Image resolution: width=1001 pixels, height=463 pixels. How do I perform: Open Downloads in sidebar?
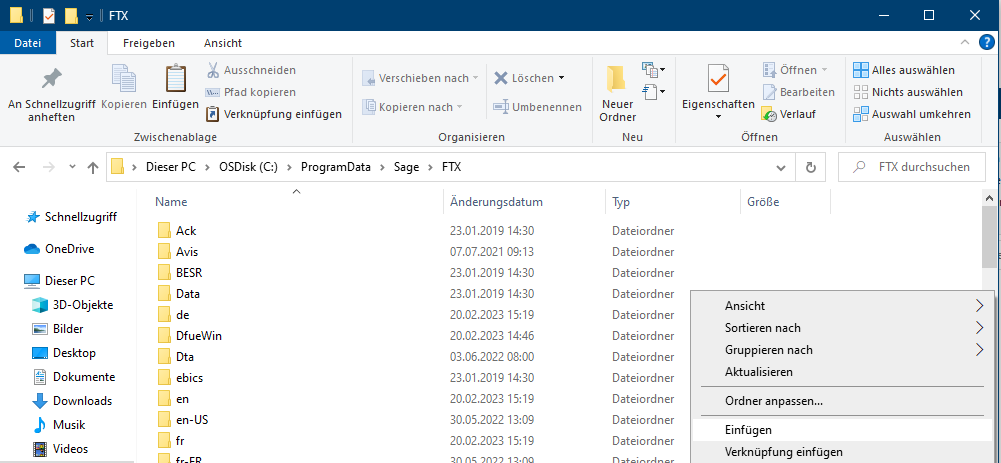72,401
